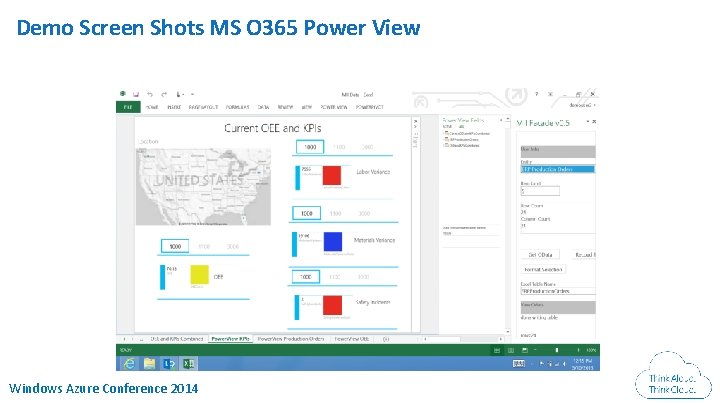Screen dimensions: 720x405
Task: Select the 1000 tile above OEE card
Action: click(175, 247)
